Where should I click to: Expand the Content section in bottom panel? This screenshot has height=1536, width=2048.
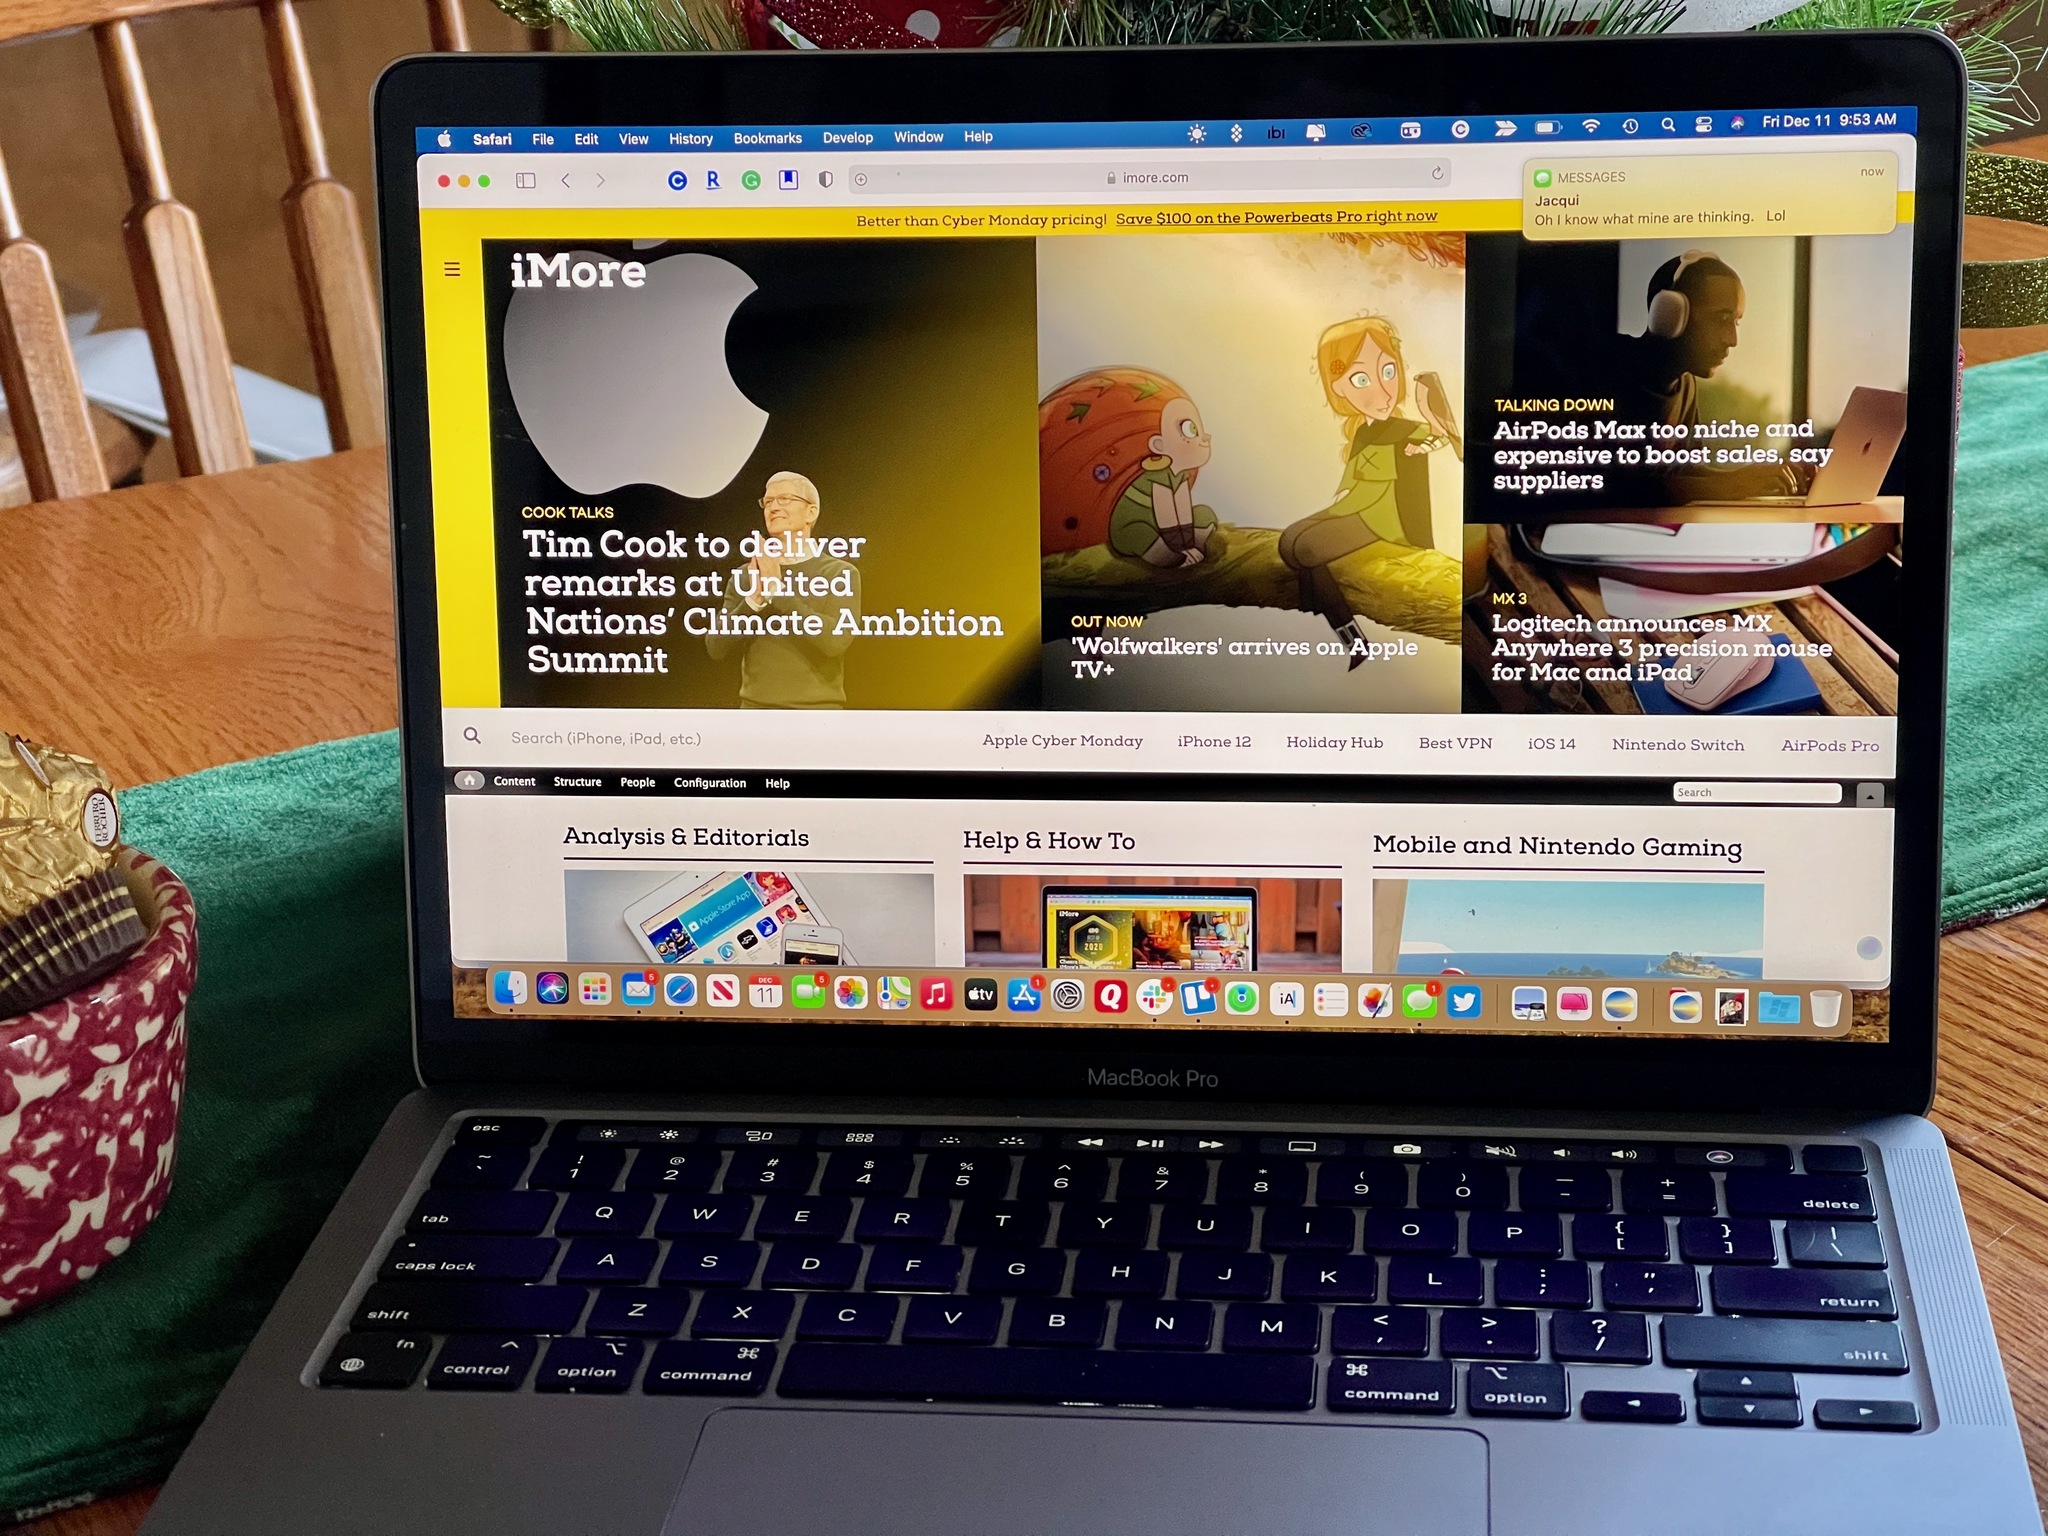(543, 783)
